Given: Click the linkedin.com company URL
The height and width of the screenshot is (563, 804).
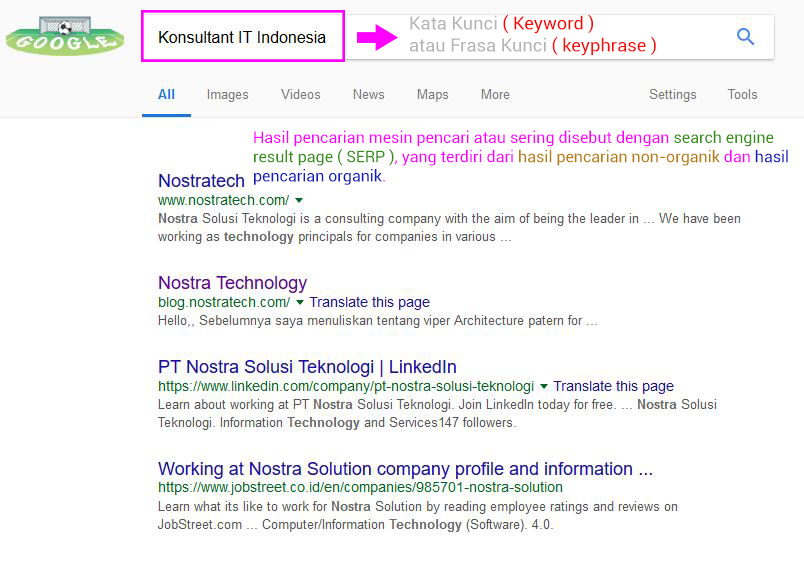Looking at the screenshot, I should (x=346, y=386).
